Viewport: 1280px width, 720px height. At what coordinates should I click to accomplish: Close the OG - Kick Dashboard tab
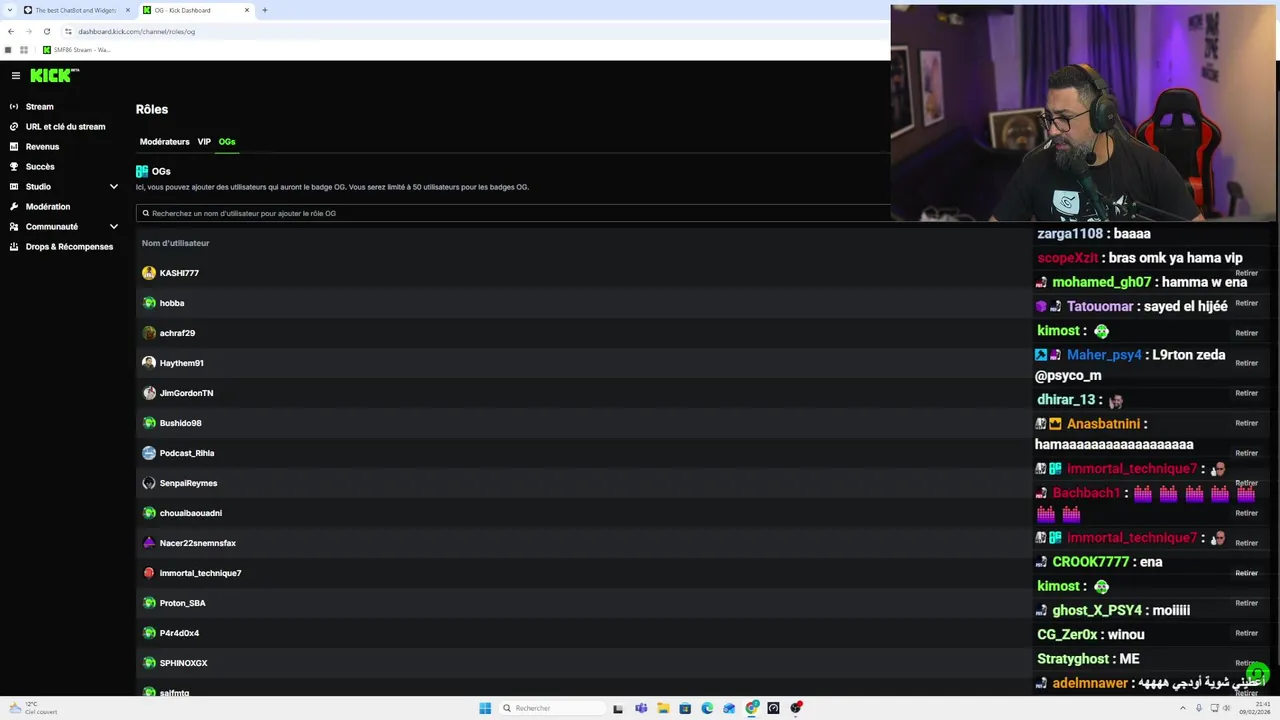(247, 10)
